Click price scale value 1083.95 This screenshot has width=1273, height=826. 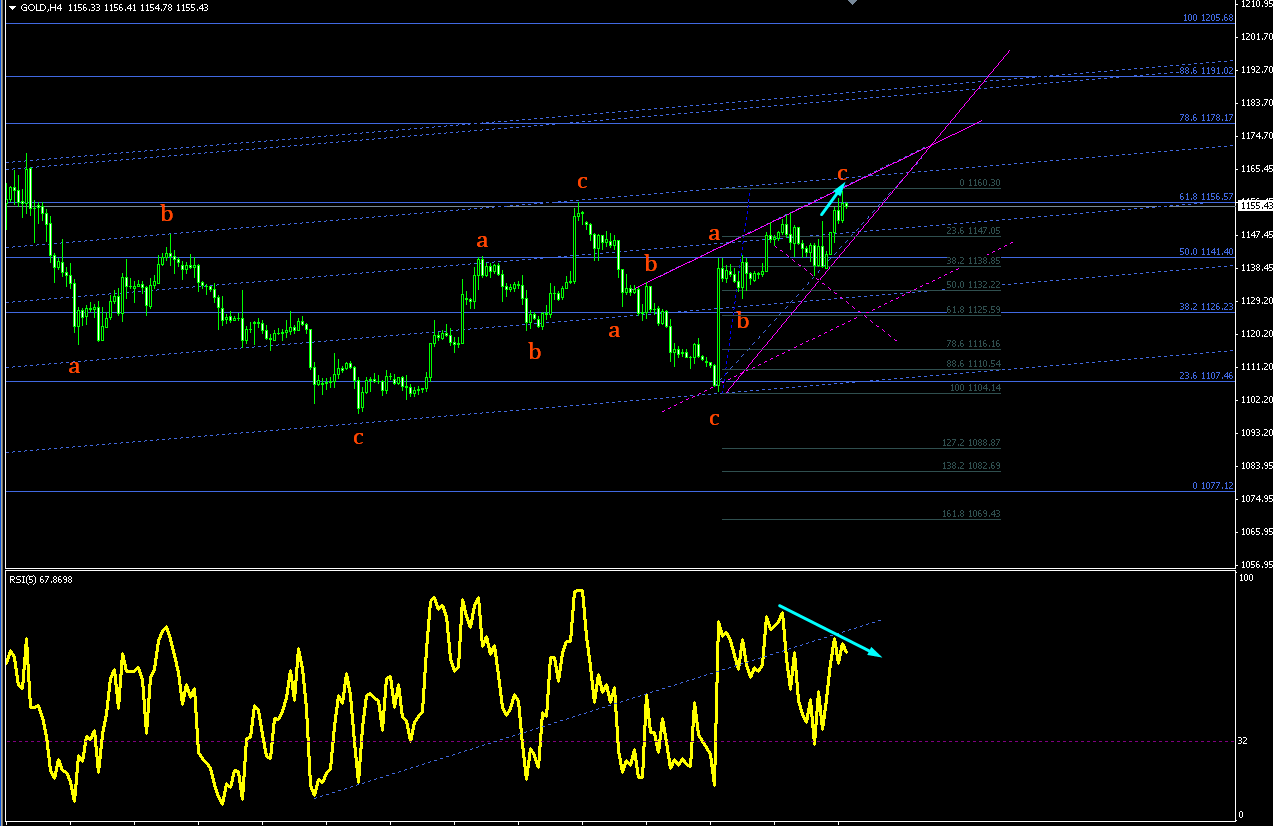[x=1256, y=466]
